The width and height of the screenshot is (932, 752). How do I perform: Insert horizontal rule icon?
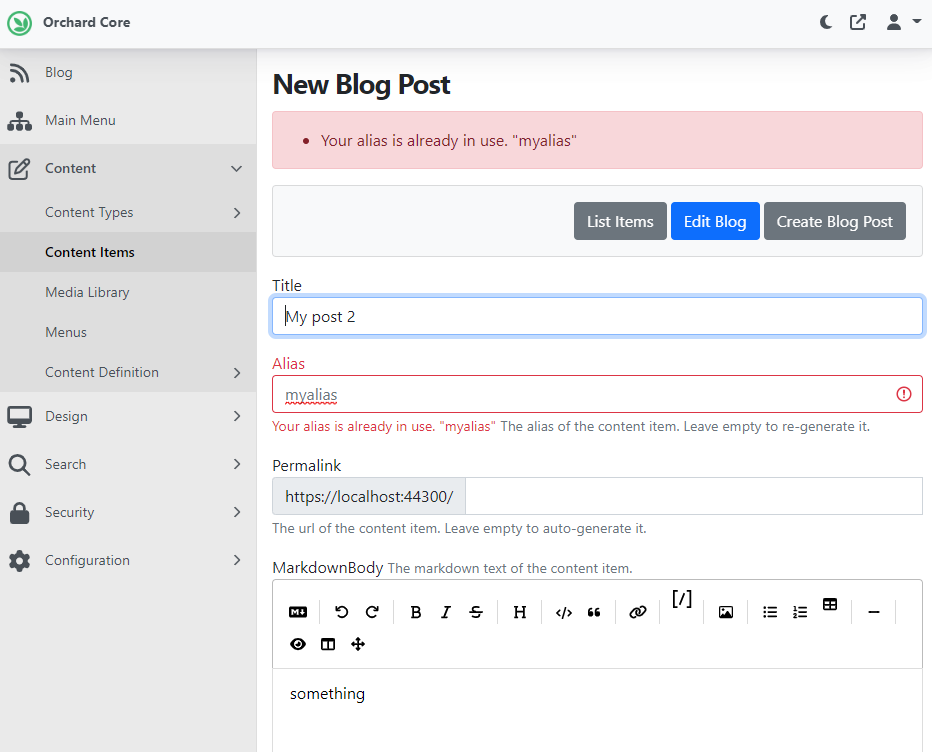pyautogui.click(x=874, y=612)
